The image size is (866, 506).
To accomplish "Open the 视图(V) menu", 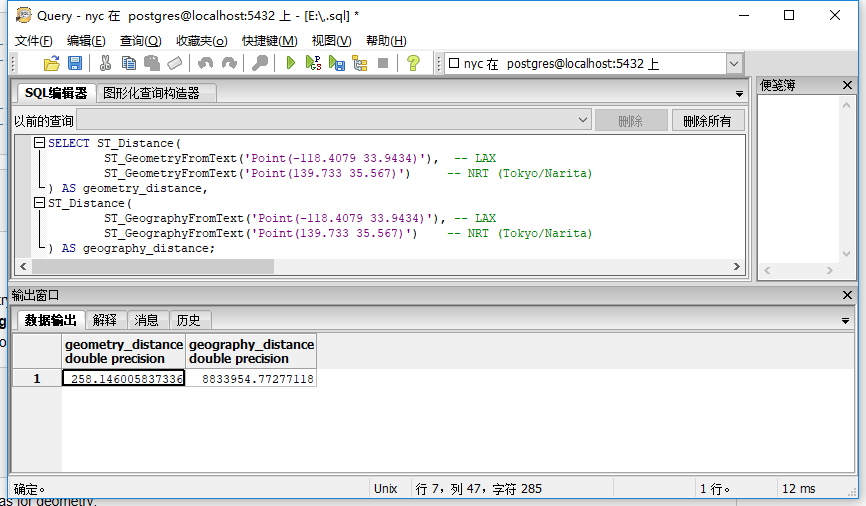I will 331,41.
